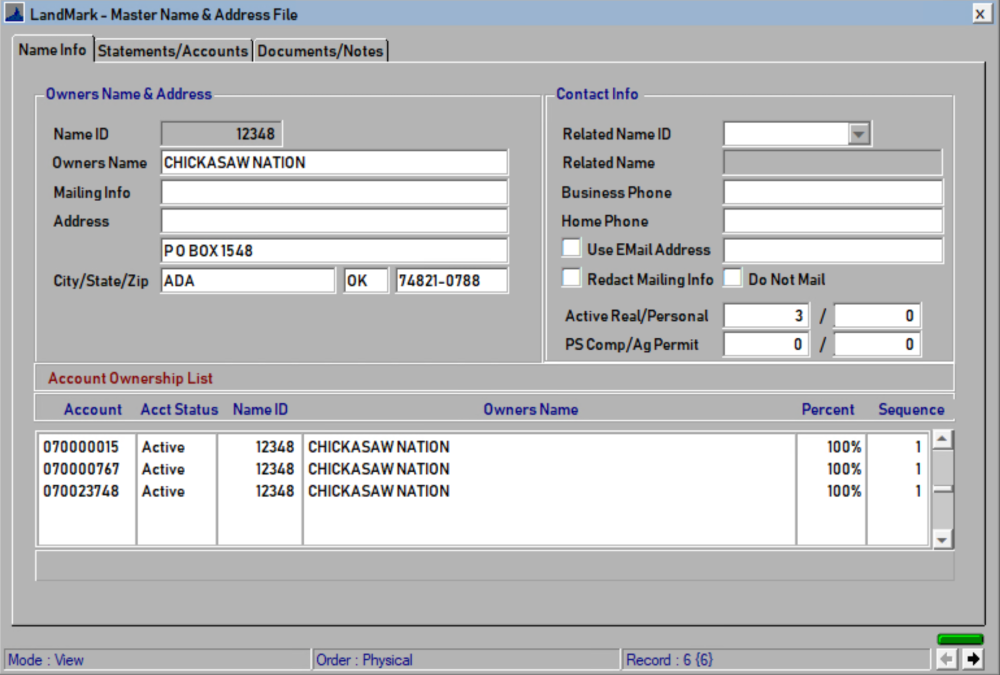Image resolution: width=1000 pixels, height=675 pixels.
Task: Switch to the Statements/Accounts tab
Action: pos(171,51)
